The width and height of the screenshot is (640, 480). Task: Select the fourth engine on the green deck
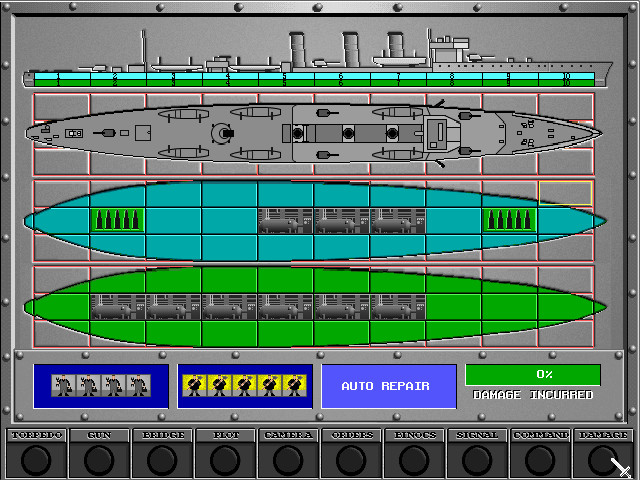tap(285, 307)
